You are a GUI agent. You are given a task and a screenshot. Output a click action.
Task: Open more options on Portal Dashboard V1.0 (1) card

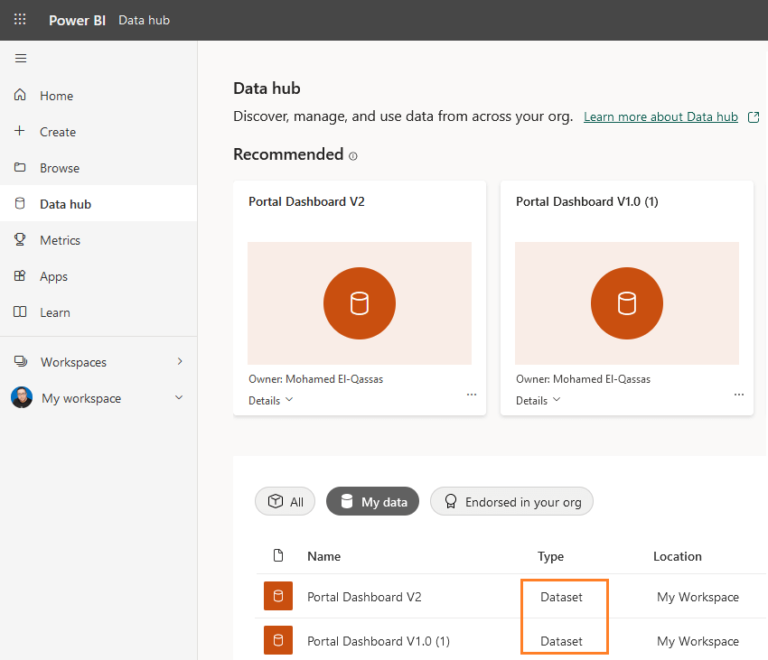(739, 395)
